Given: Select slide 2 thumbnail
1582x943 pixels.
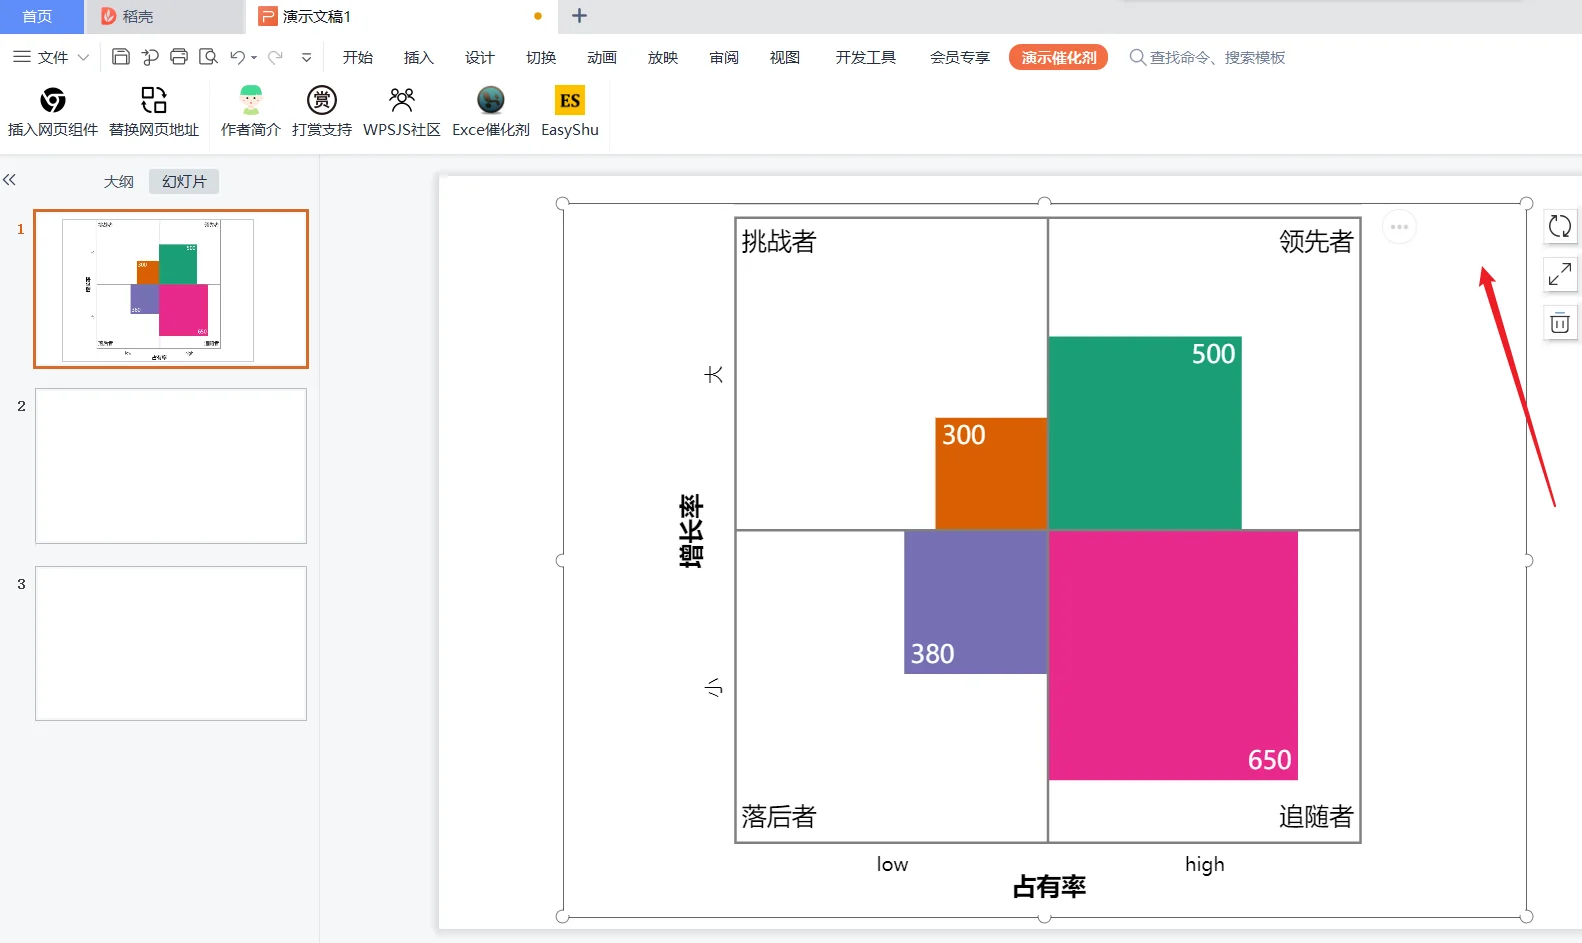Looking at the screenshot, I should click(x=171, y=466).
